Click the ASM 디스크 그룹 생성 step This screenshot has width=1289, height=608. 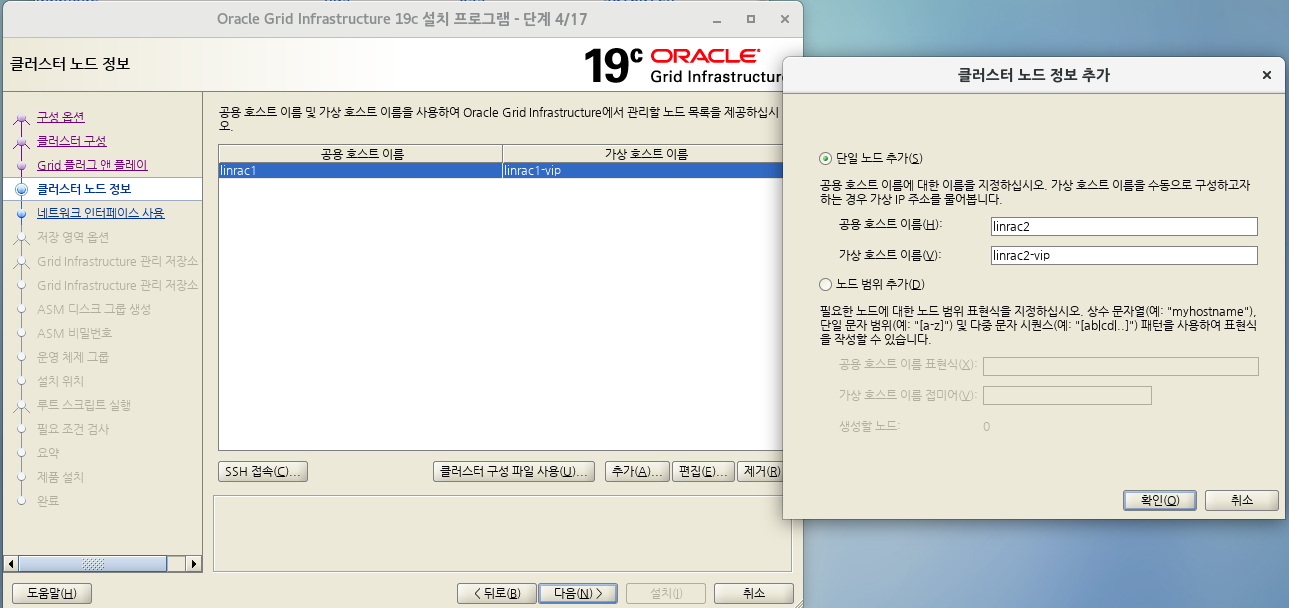pos(94,309)
